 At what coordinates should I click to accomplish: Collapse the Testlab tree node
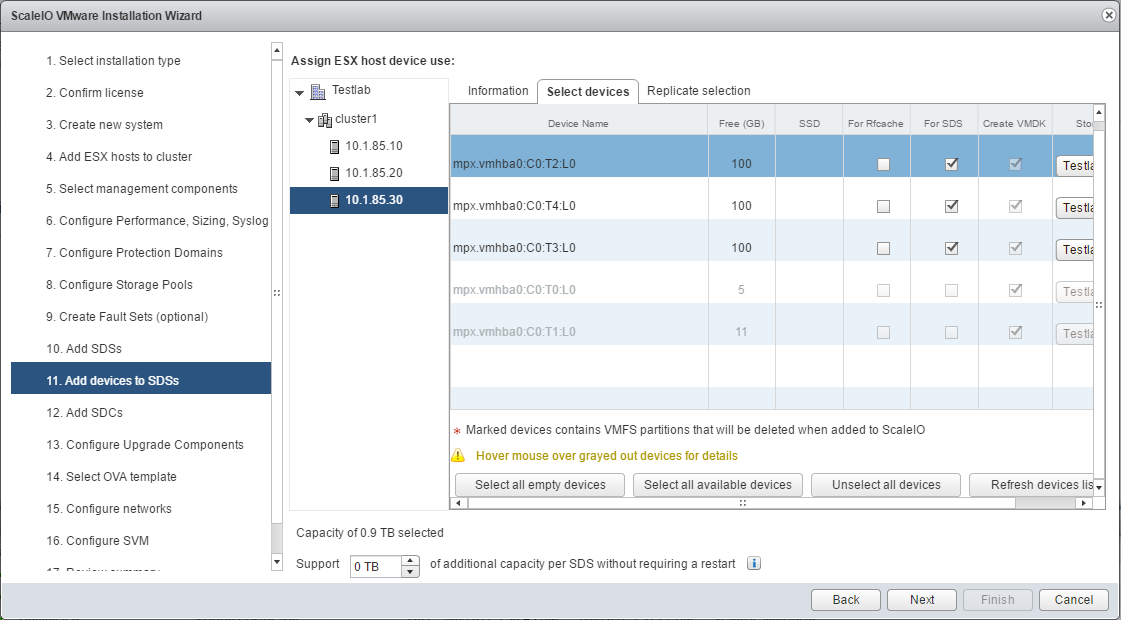[300, 92]
